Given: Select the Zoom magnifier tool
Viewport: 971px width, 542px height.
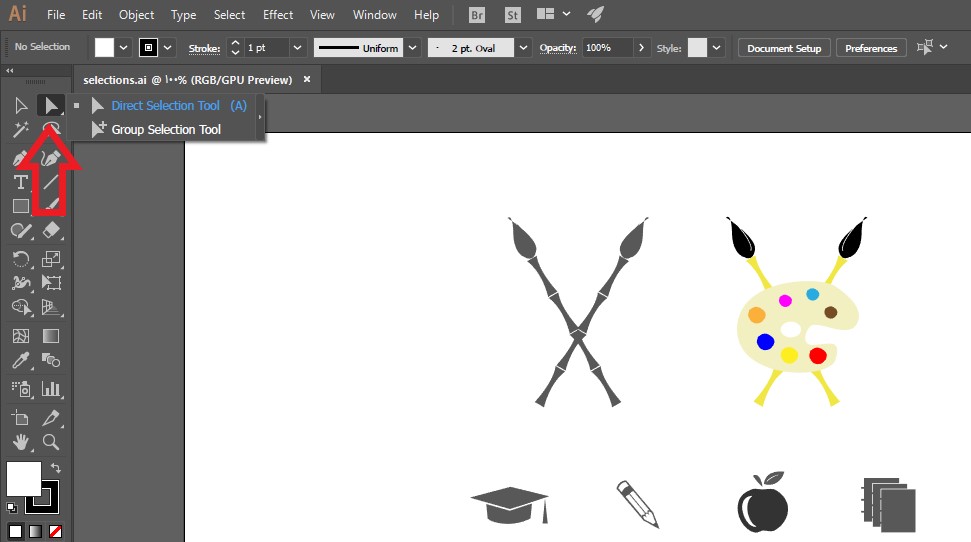Looking at the screenshot, I should coord(51,442).
